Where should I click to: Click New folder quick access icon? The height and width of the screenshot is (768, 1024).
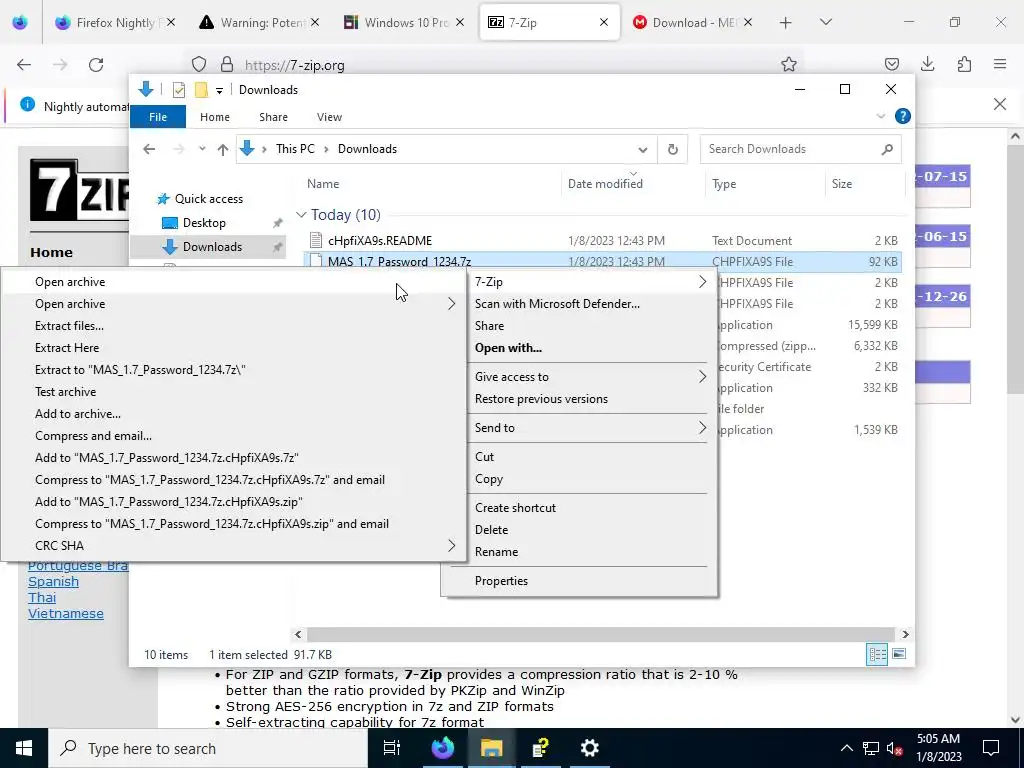[201, 90]
